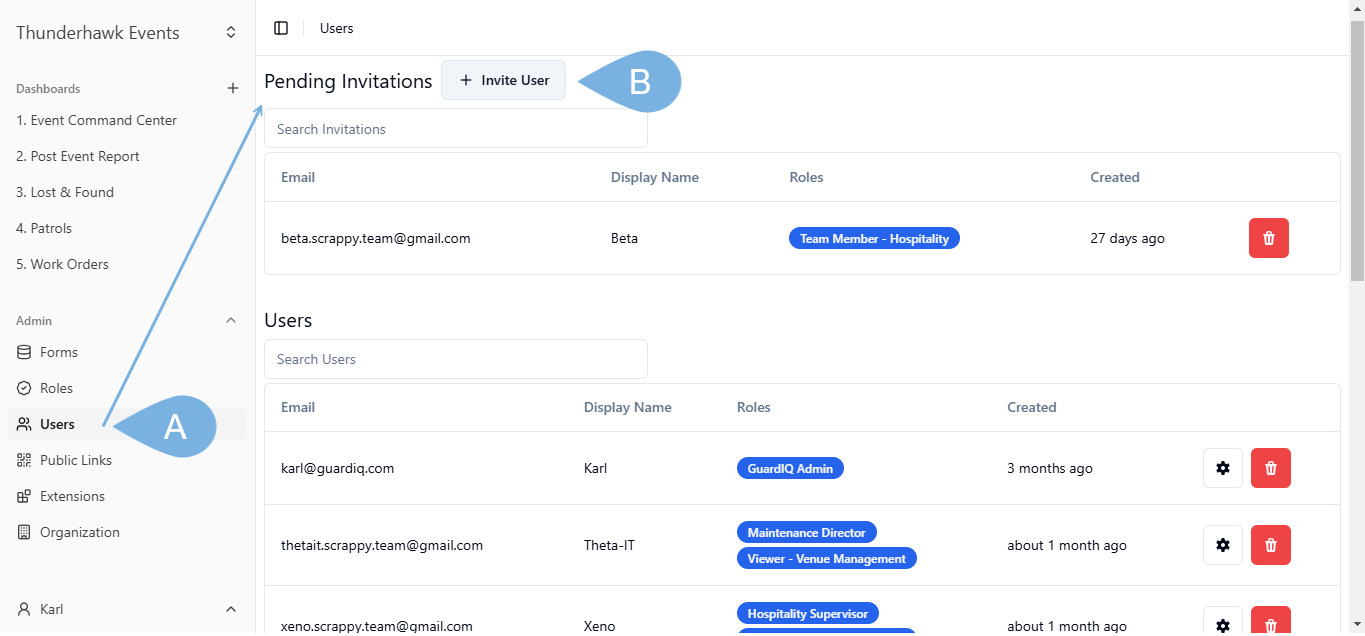Open the Work Orders dashboard
This screenshot has width=1365, height=636.
click(62, 264)
